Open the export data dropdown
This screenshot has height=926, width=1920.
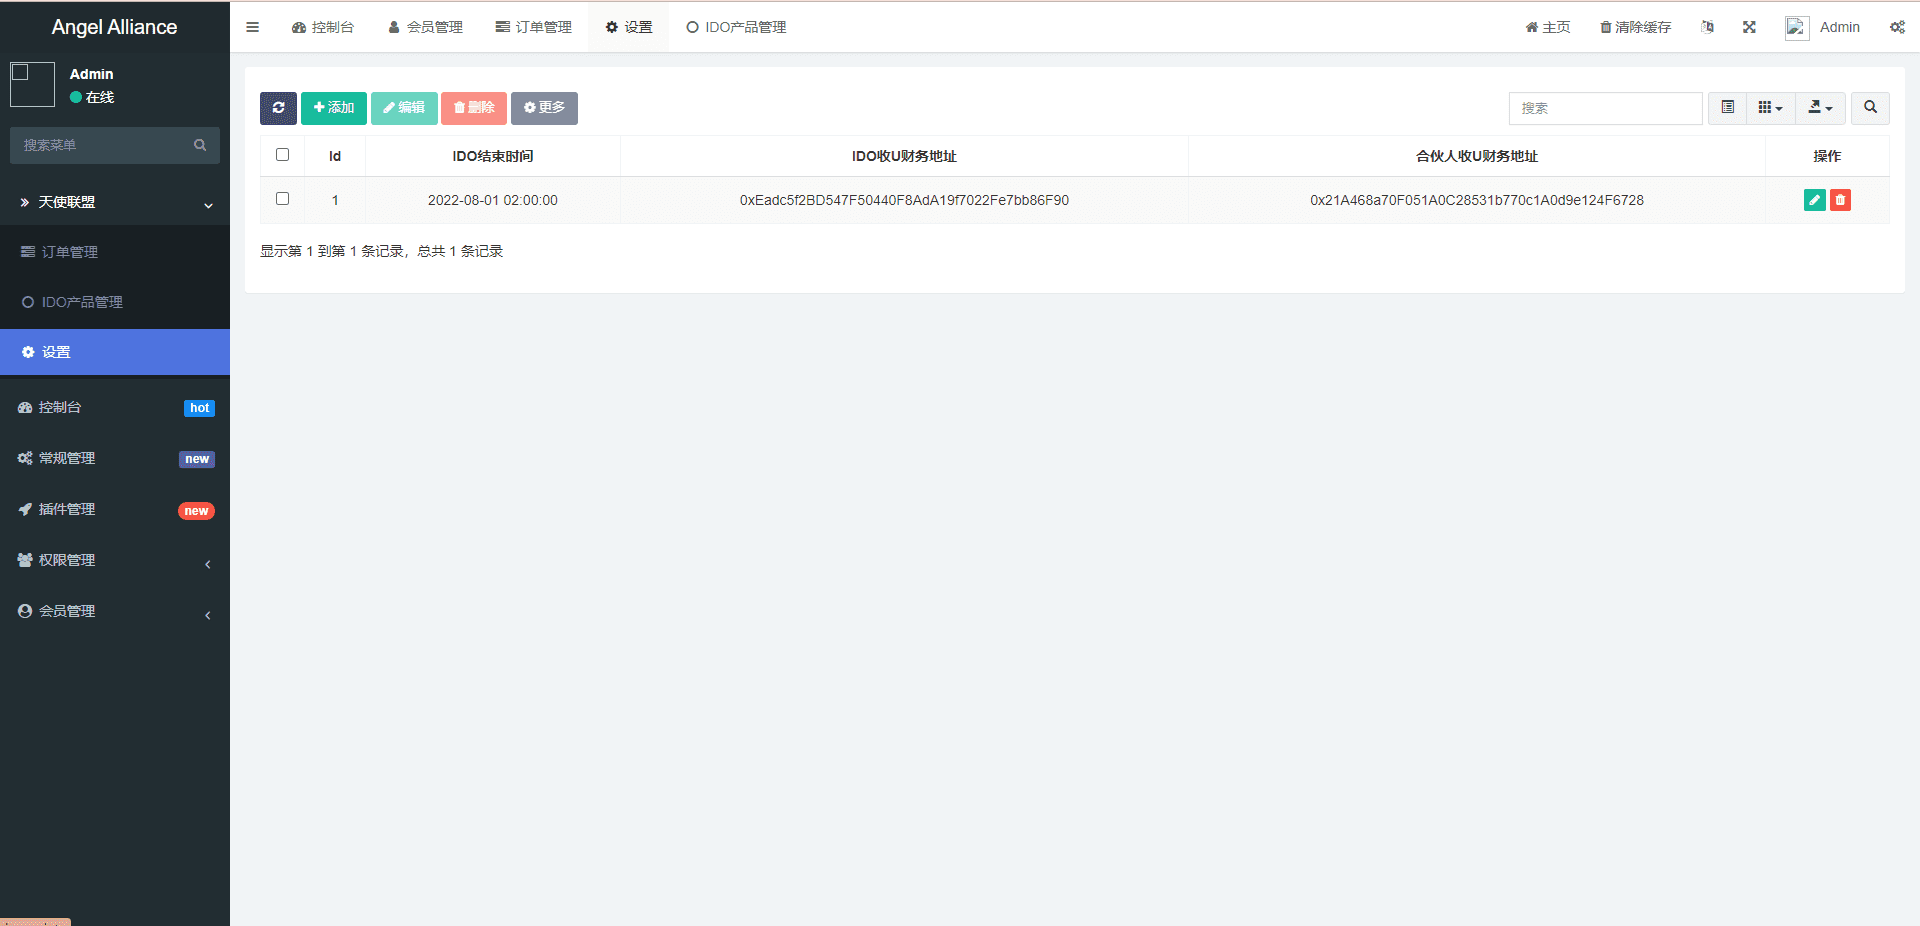tap(1820, 108)
